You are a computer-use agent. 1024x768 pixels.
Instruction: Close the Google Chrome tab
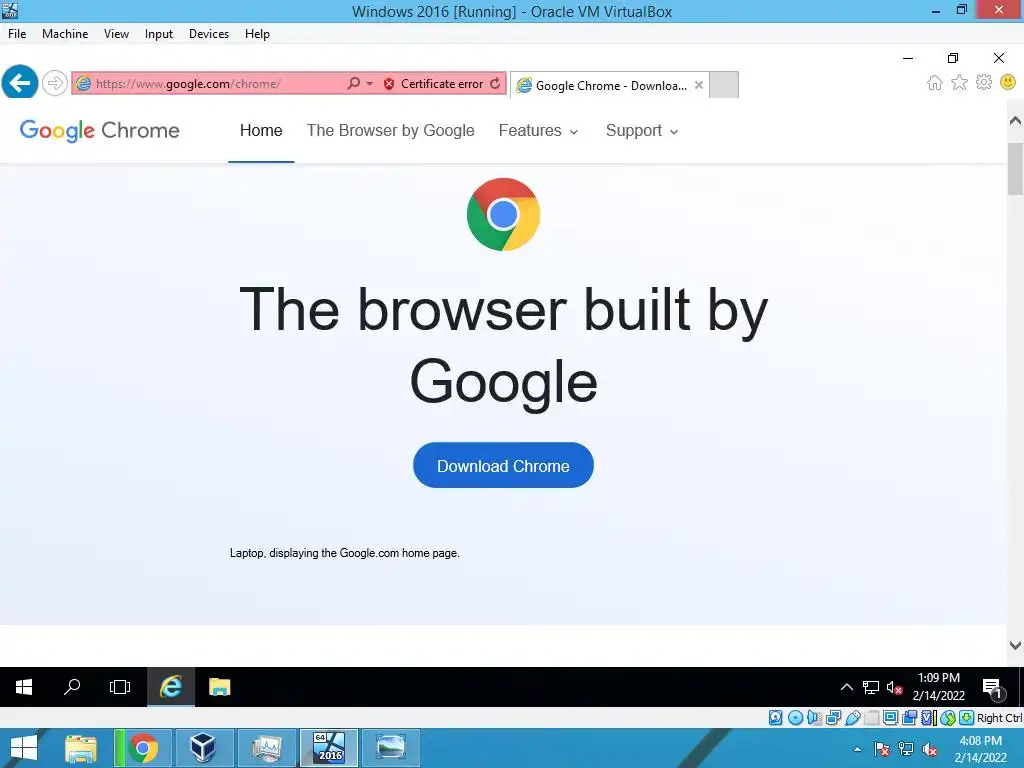(x=699, y=85)
